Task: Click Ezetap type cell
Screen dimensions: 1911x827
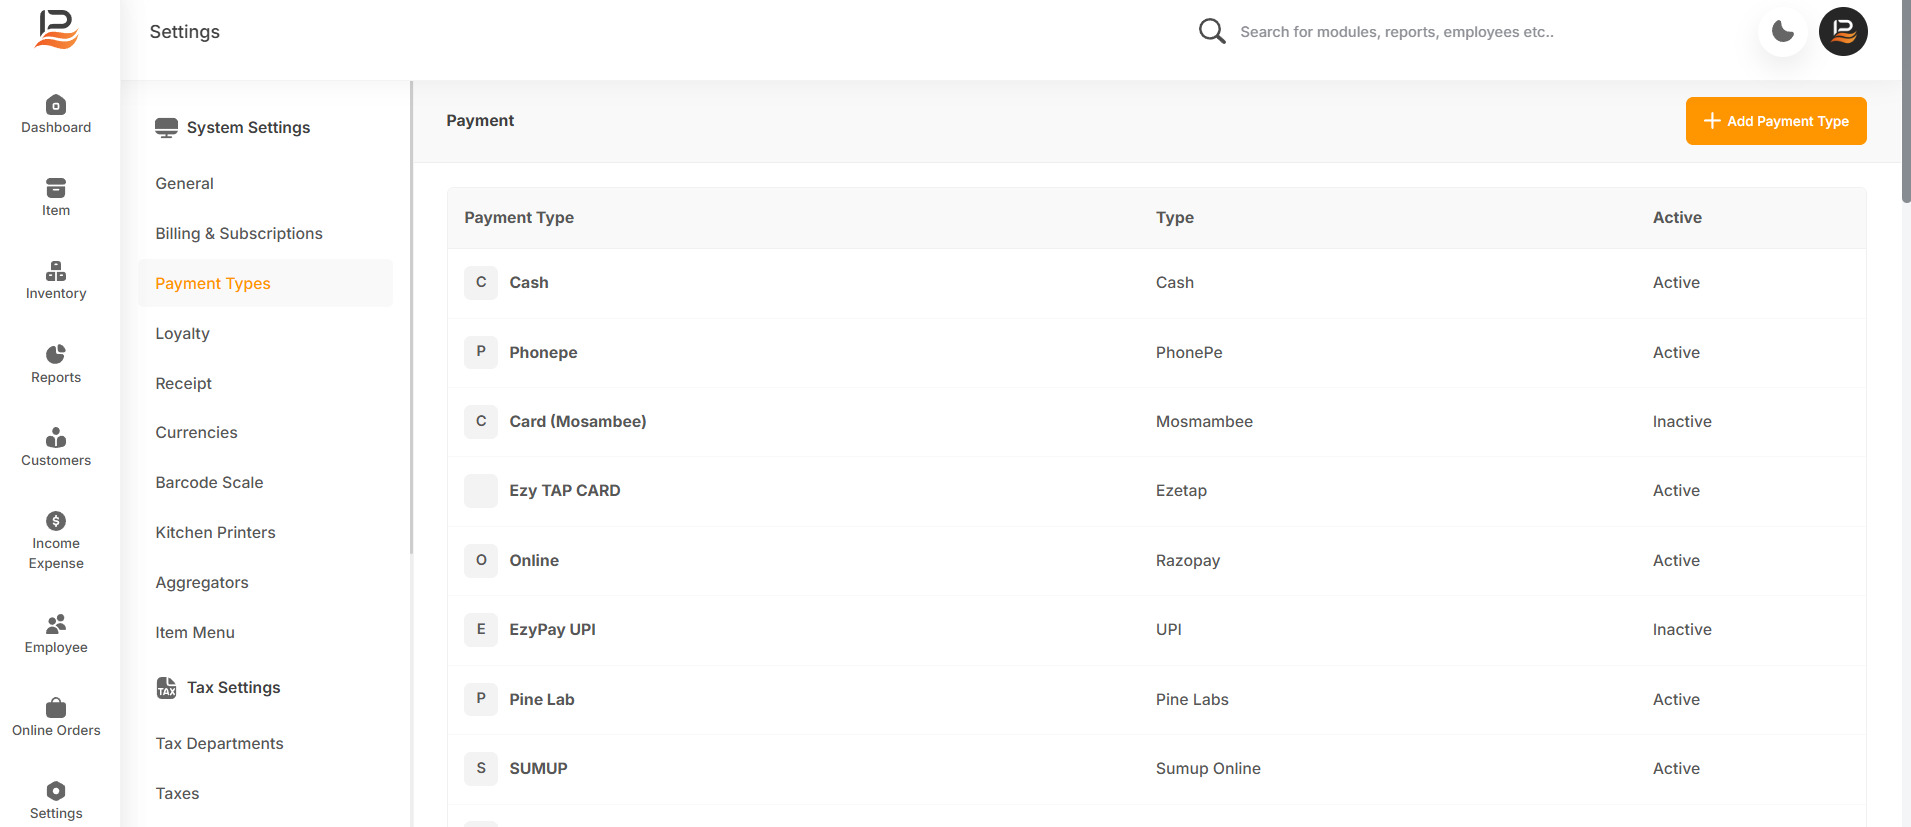Action: 1181,491
